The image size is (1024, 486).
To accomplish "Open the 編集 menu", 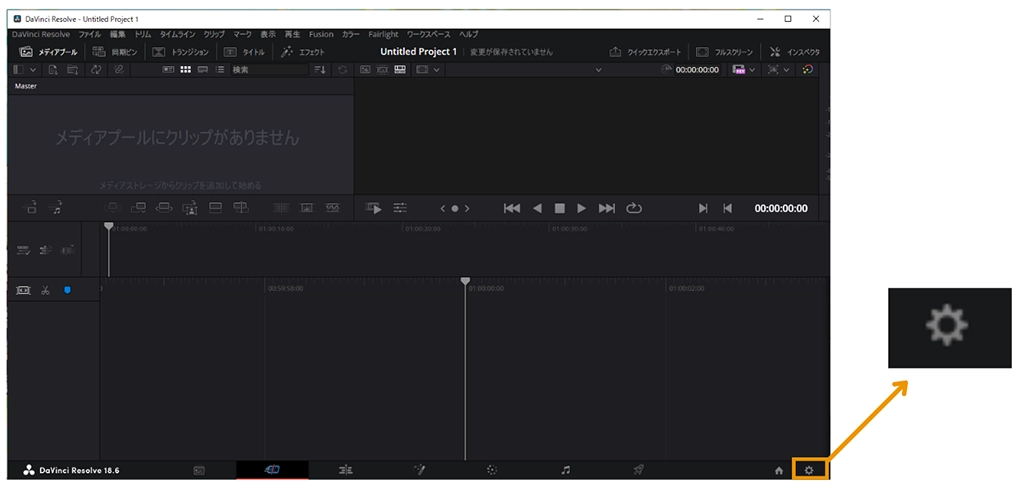I will (118, 34).
